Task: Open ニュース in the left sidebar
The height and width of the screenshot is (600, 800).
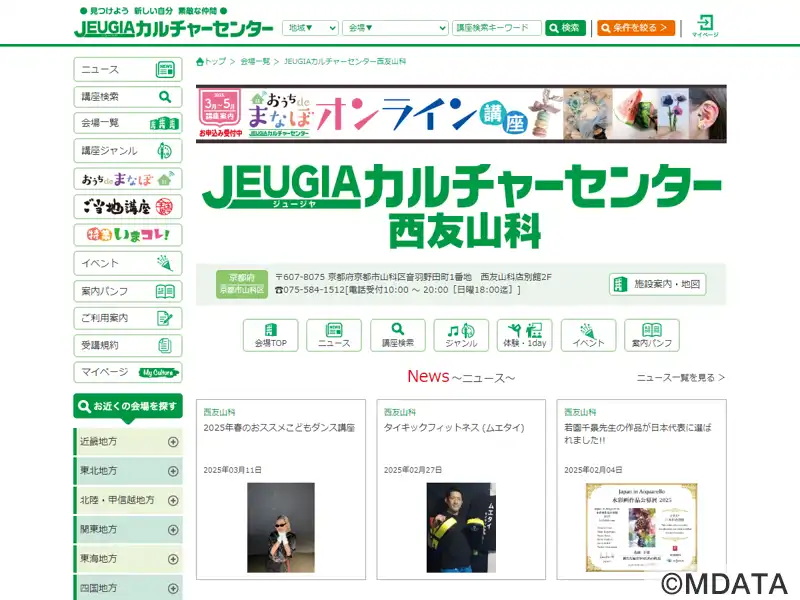Action: pos(128,69)
